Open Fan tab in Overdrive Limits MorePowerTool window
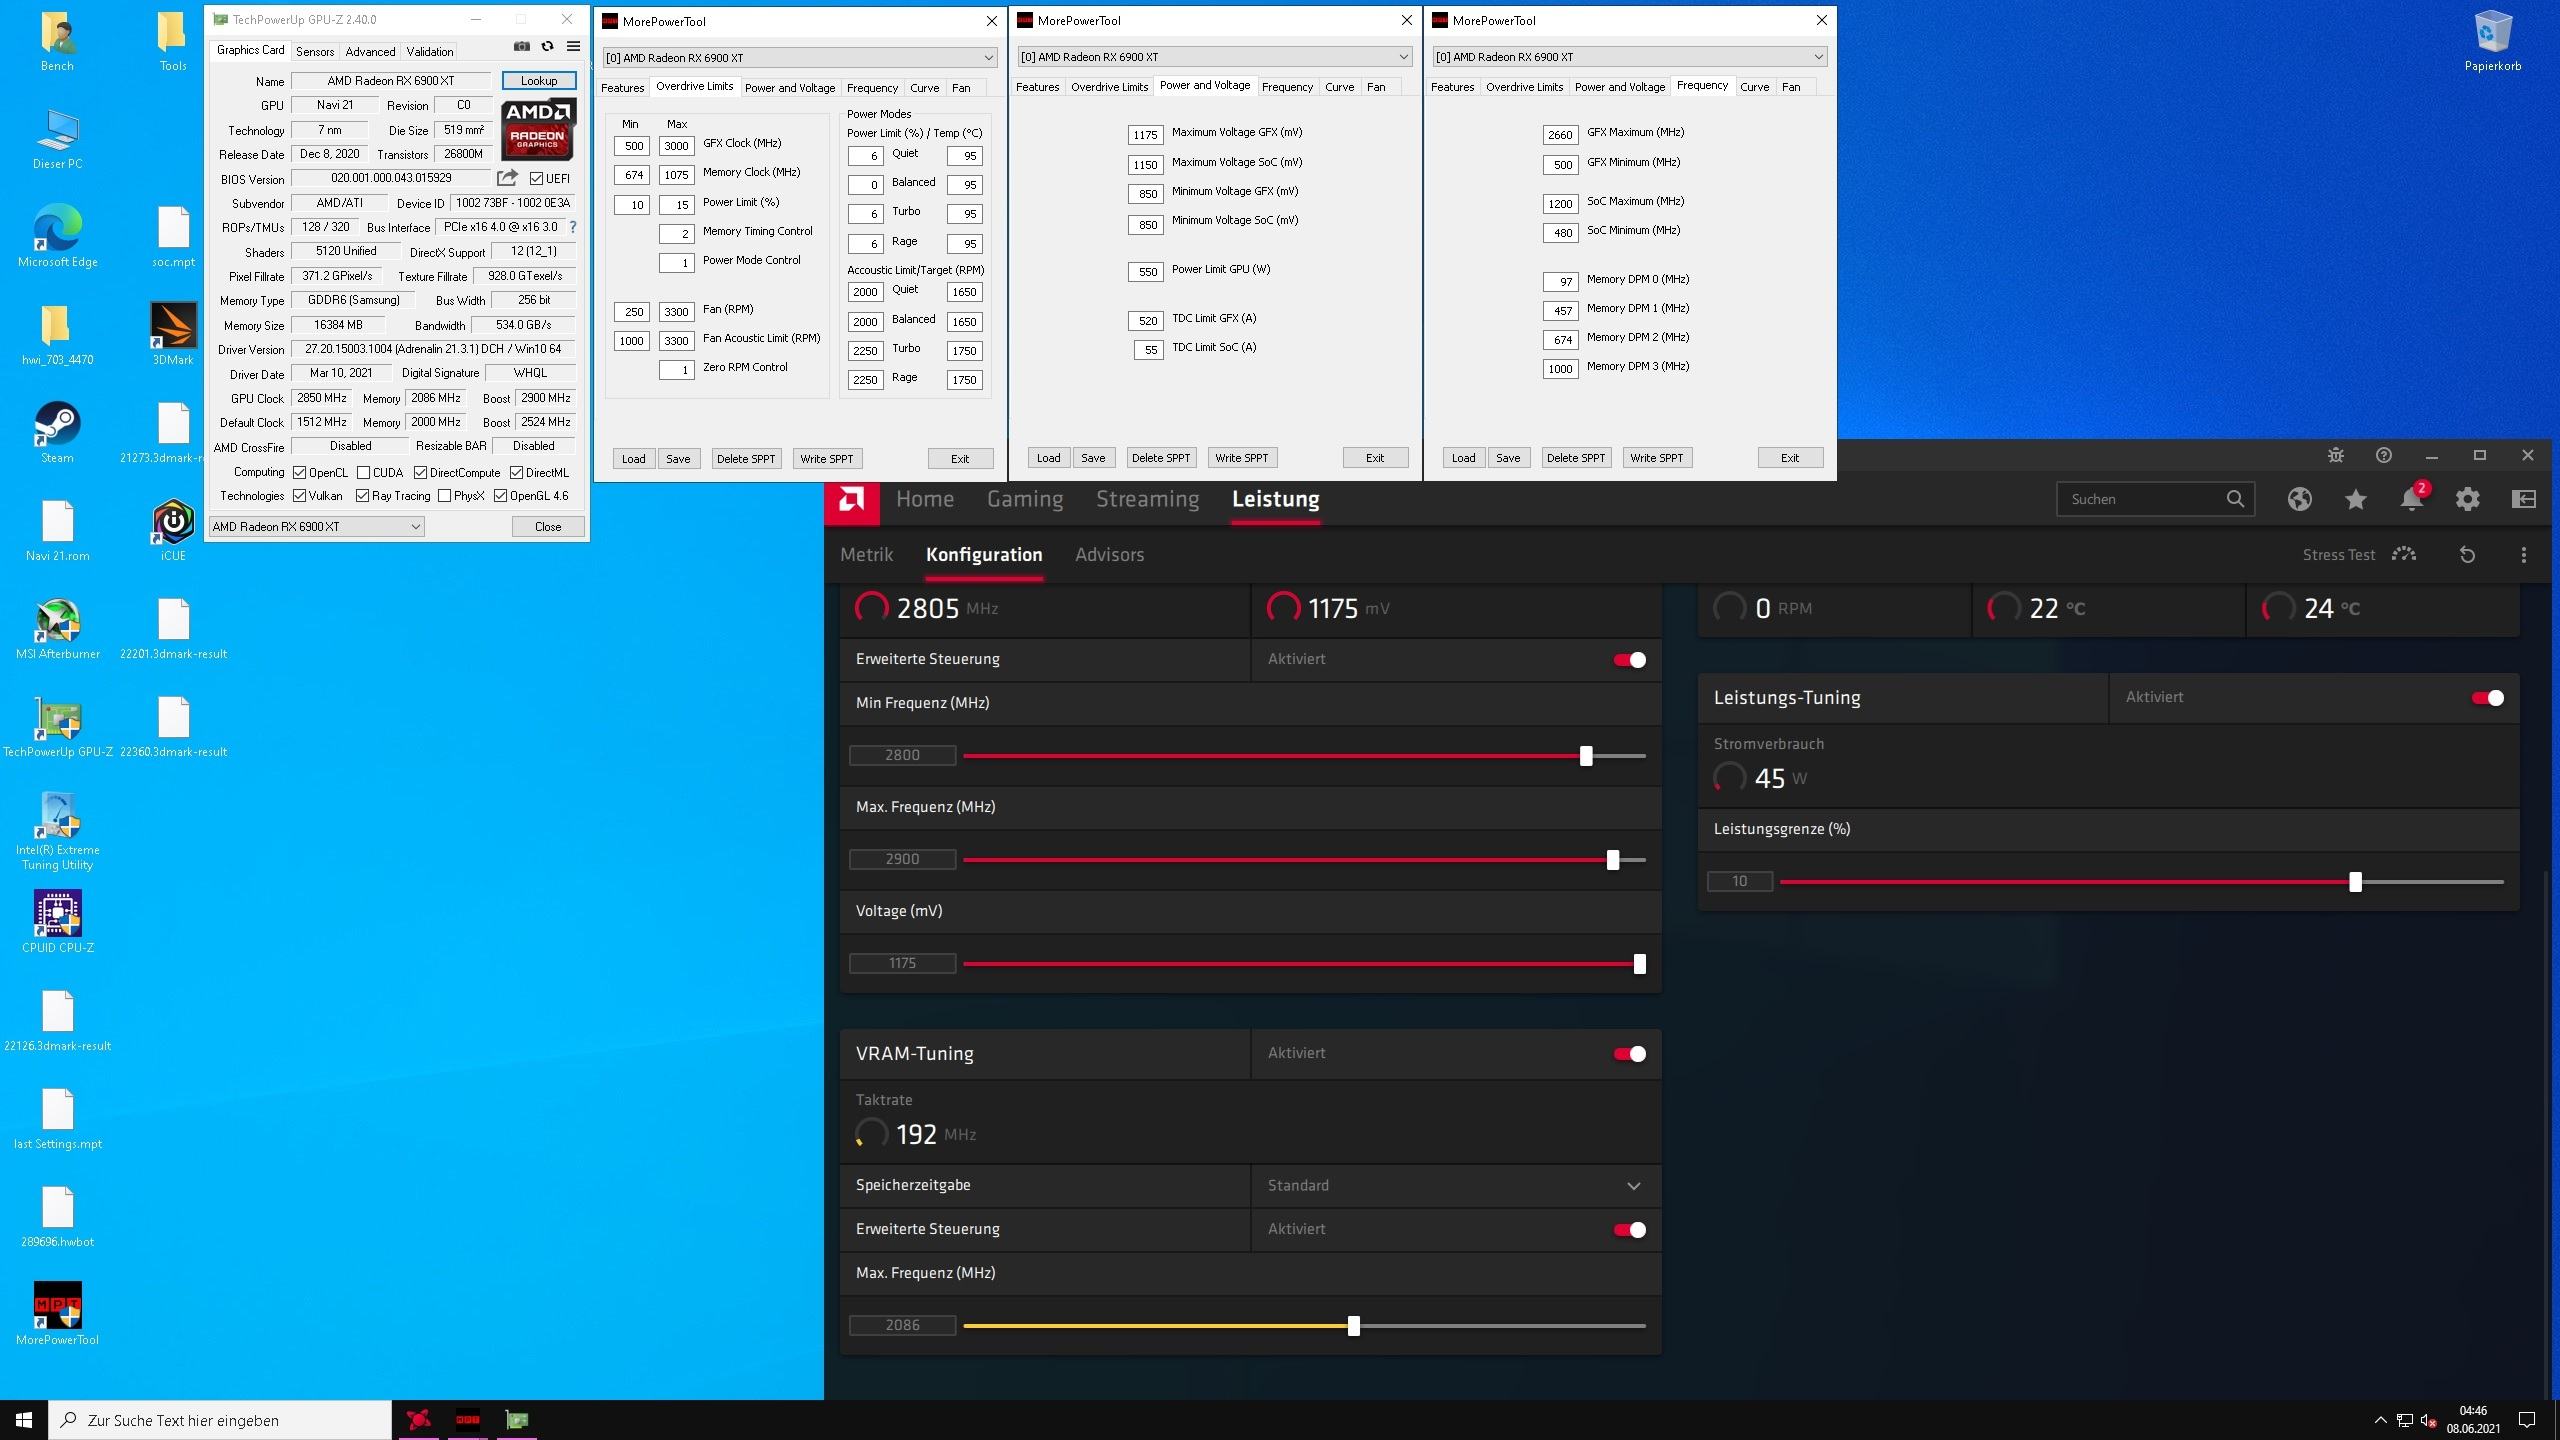2560x1440 pixels. 961,88
